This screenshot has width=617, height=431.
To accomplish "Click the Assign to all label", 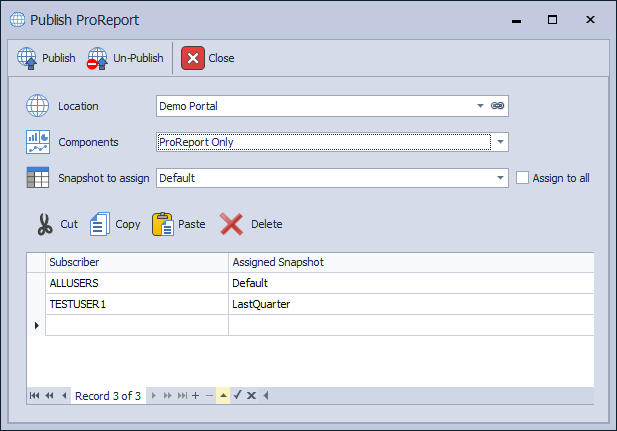I will click(x=561, y=178).
